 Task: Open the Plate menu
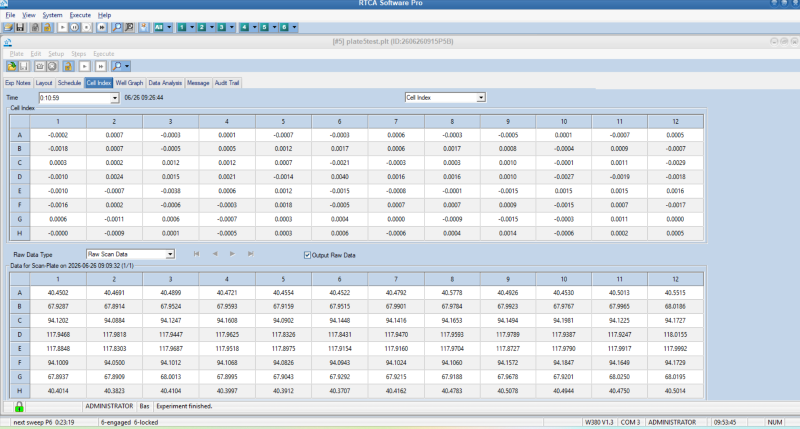[x=16, y=54]
